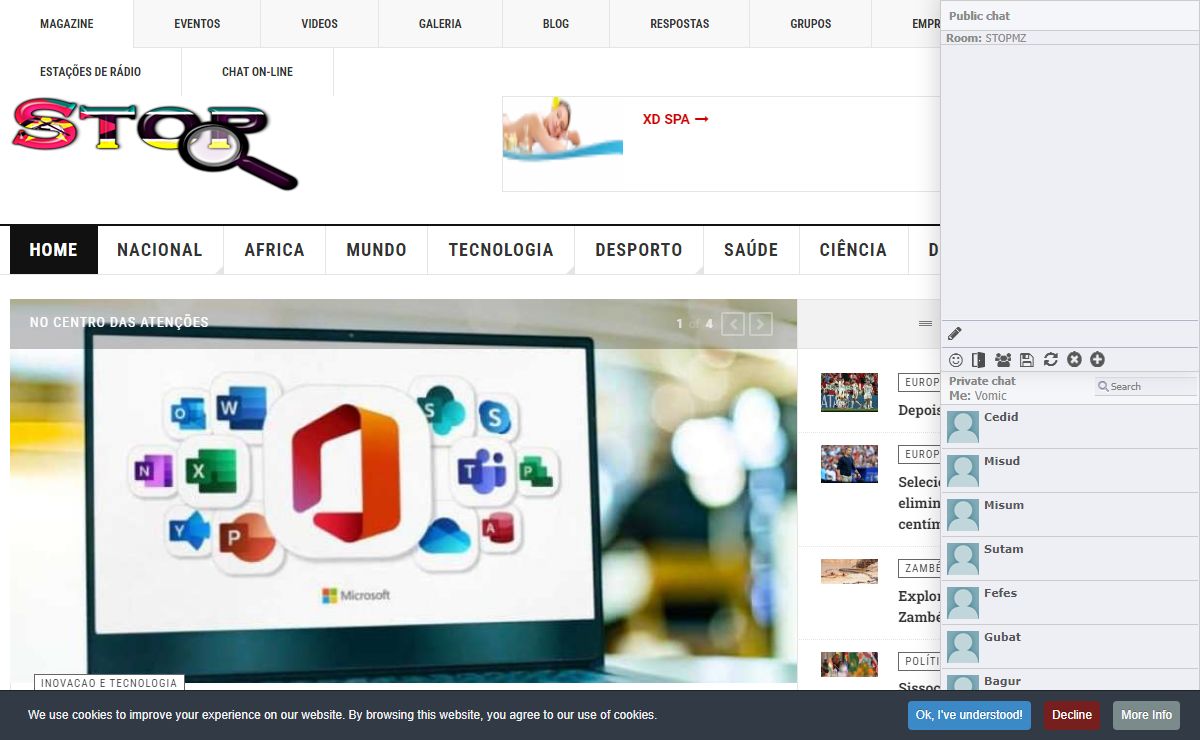Select user Cedid in private chat list

coord(1001,418)
